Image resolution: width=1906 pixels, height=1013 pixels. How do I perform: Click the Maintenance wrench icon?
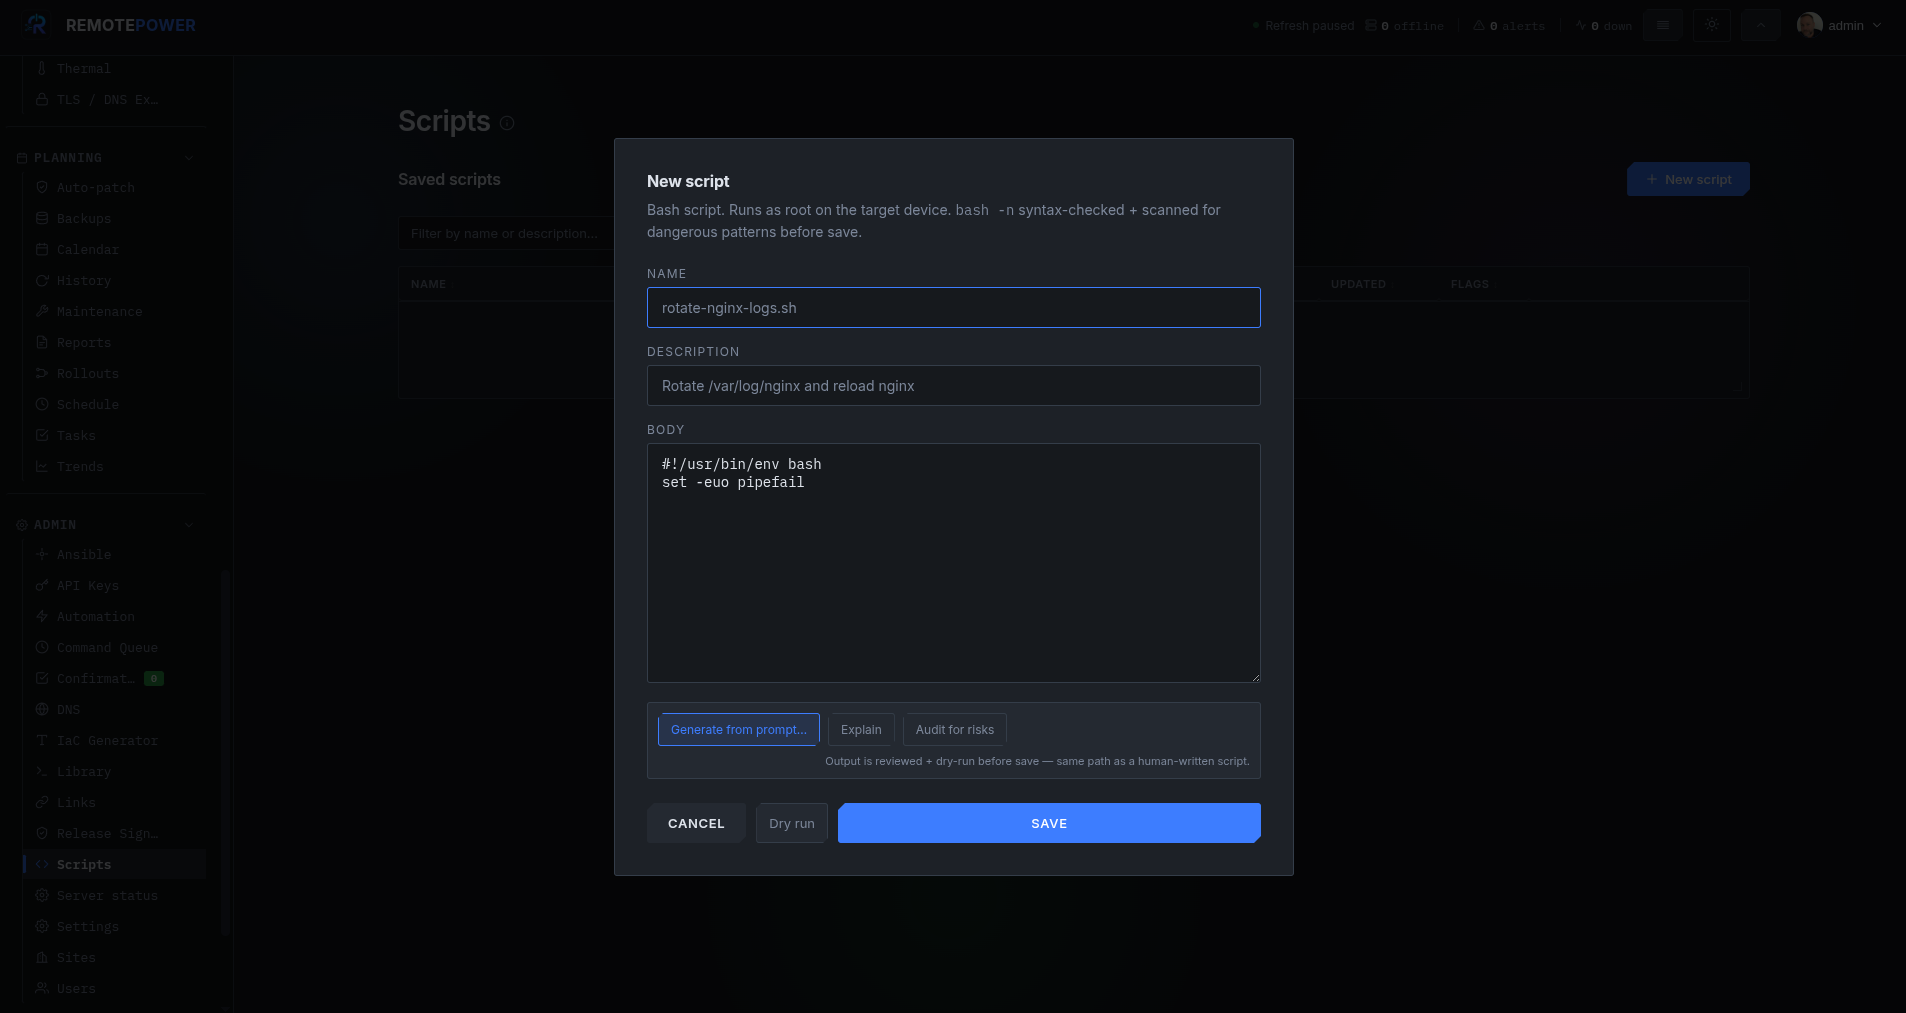coord(42,311)
